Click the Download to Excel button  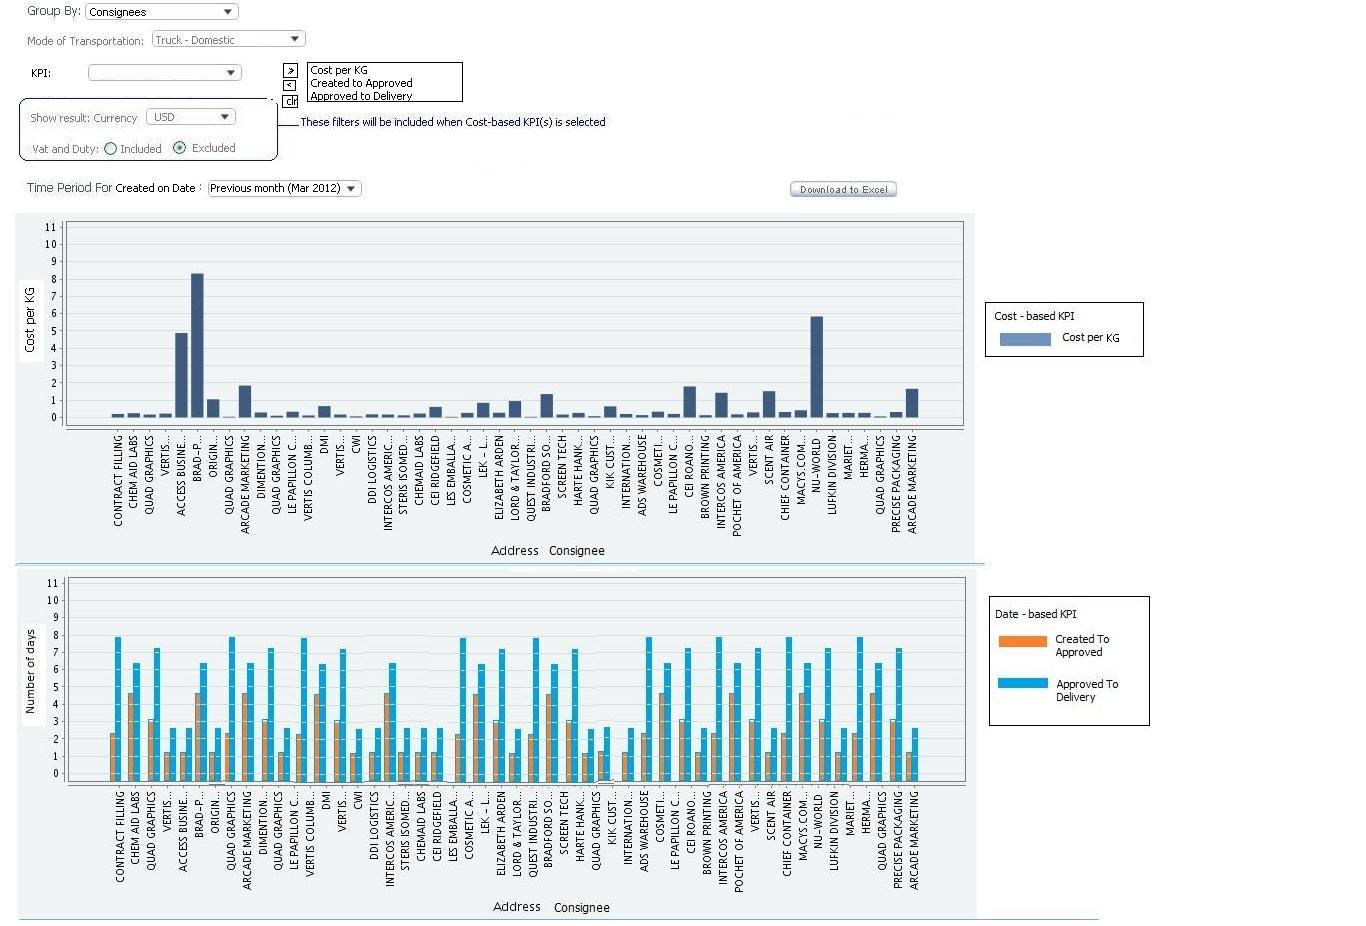click(x=843, y=189)
